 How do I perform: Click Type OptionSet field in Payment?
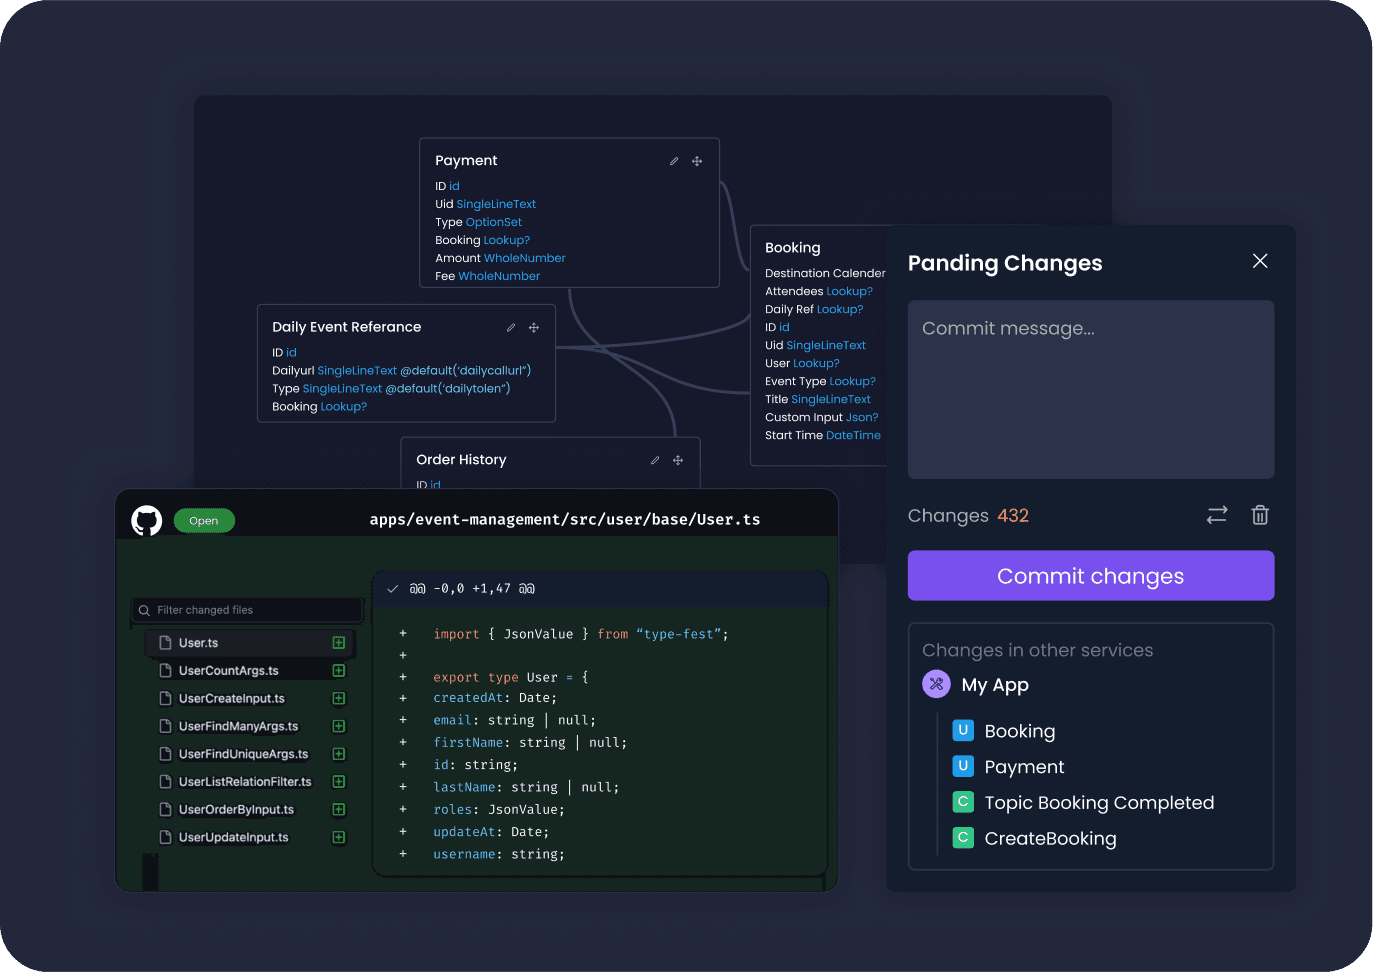(x=478, y=222)
